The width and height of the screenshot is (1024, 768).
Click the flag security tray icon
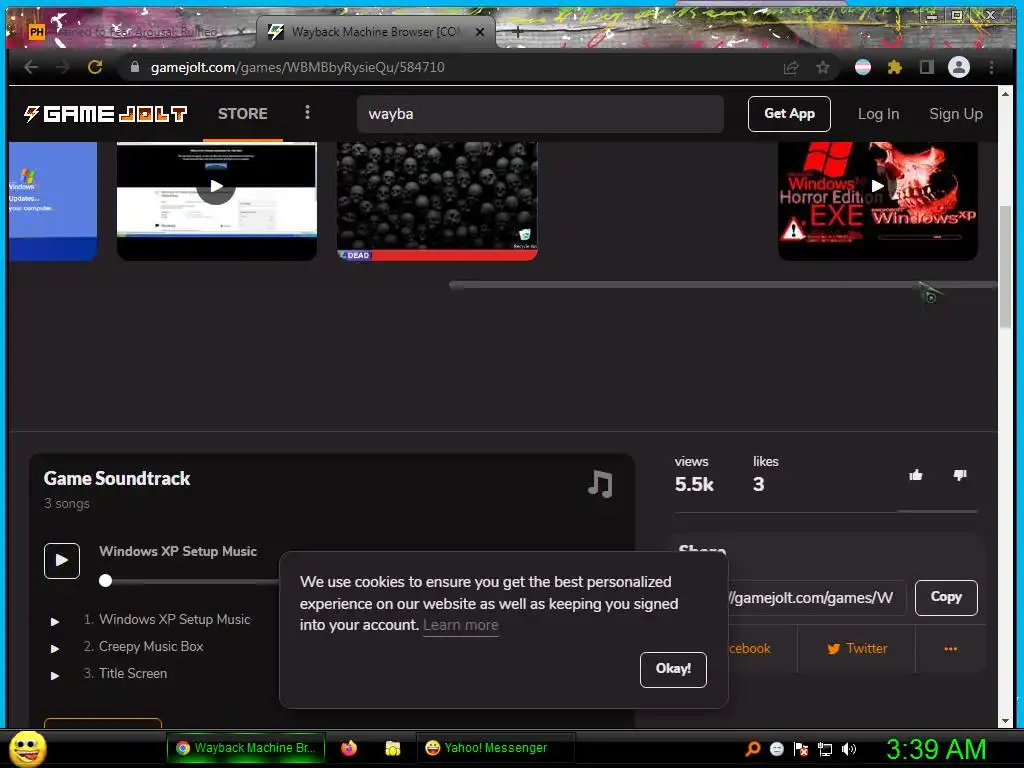[x=801, y=749]
